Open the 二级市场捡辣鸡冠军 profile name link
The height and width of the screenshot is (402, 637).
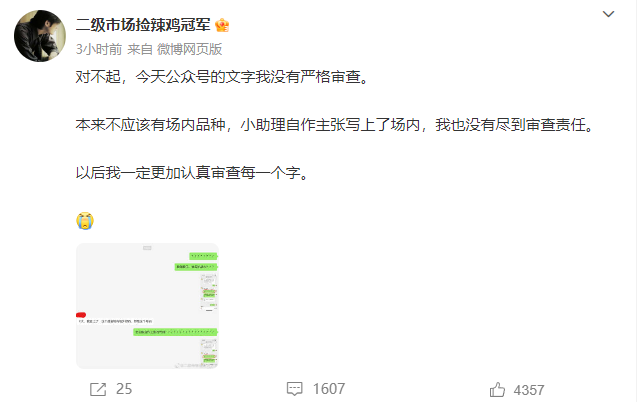(x=143, y=25)
